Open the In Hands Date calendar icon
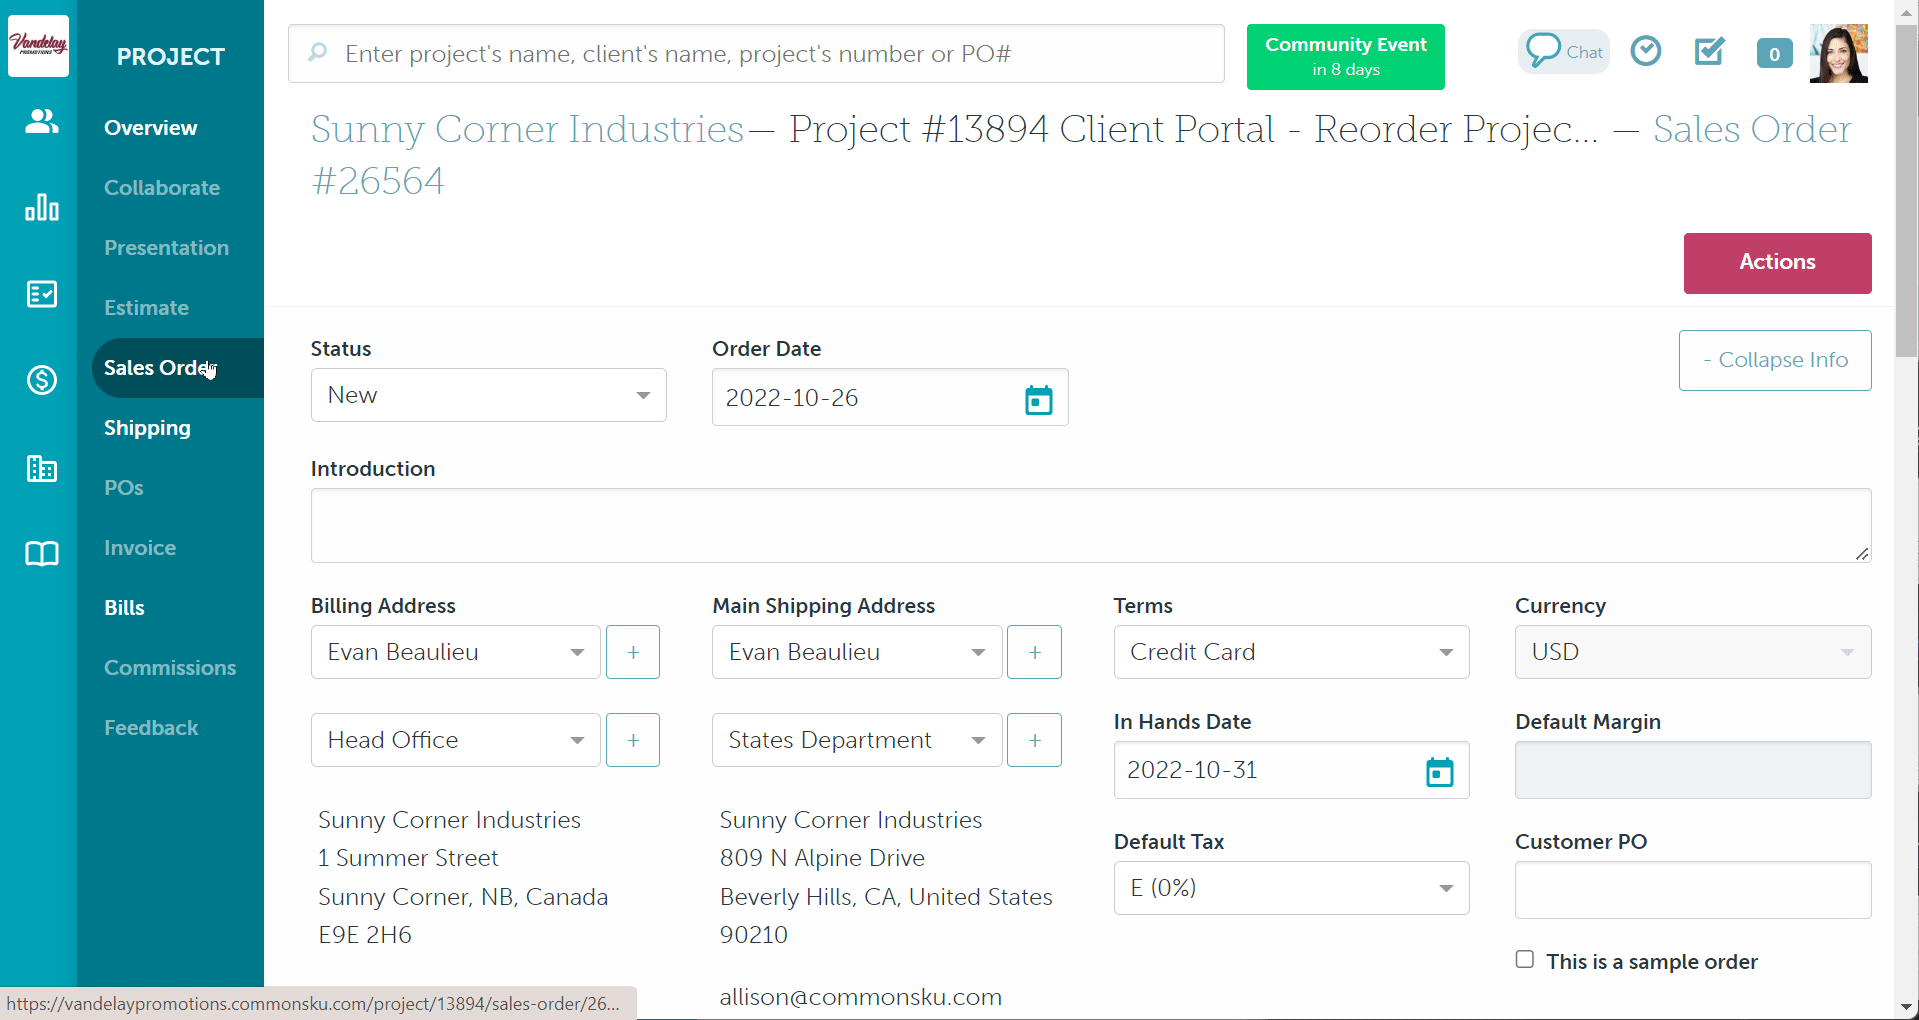This screenshot has width=1919, height=1020. pyautogui.click(x=1439, y=771)
